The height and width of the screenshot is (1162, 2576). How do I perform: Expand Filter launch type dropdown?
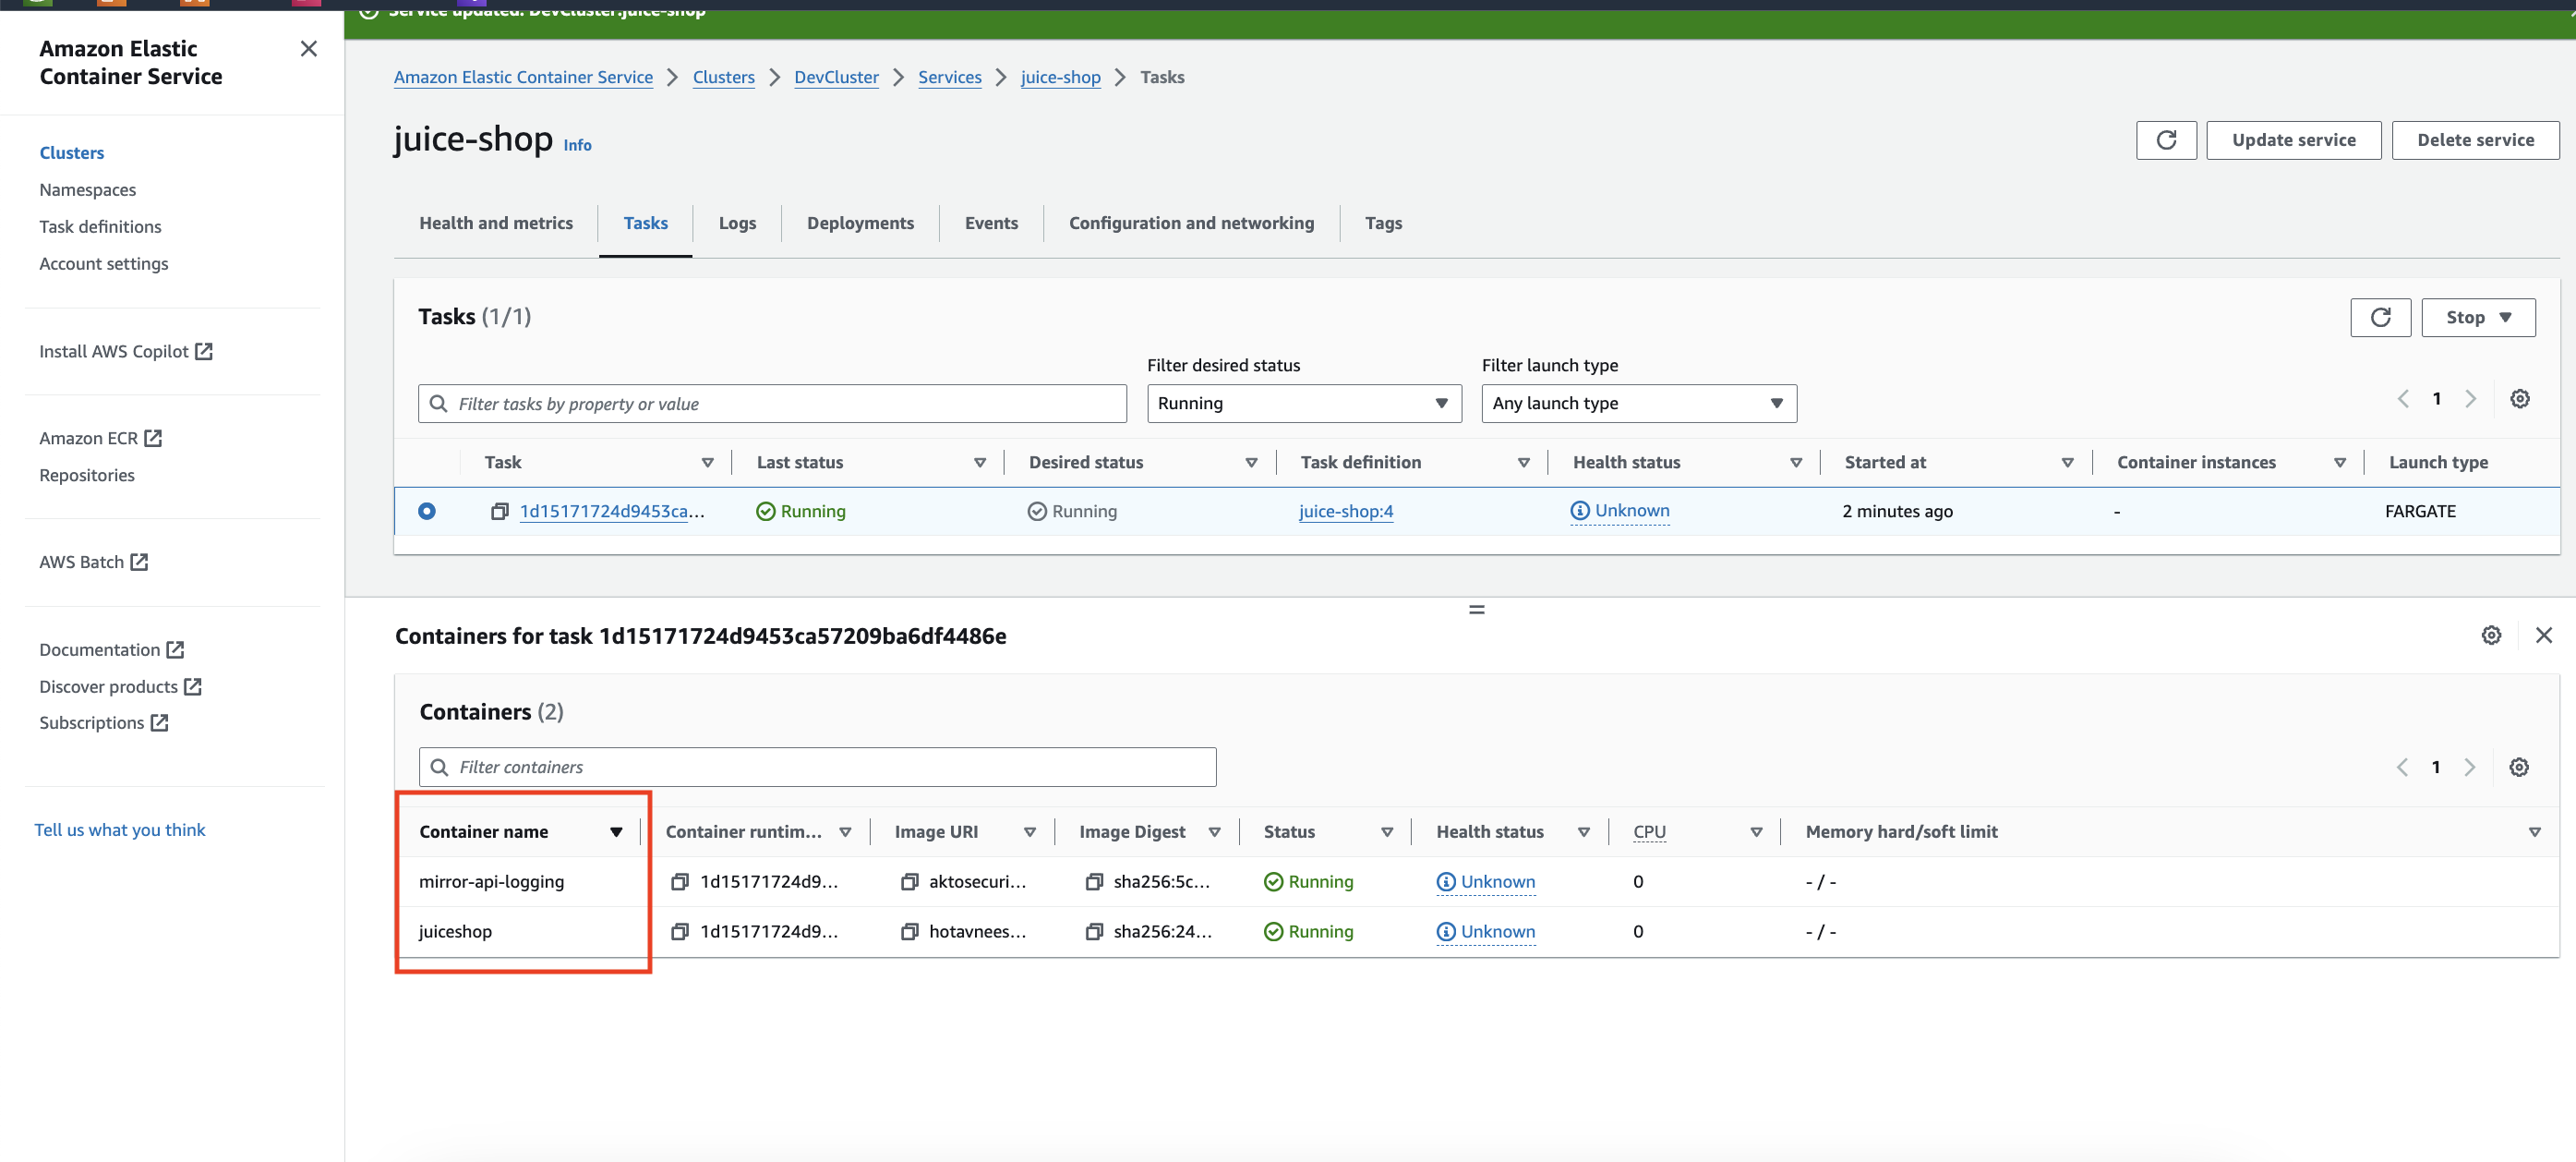(1637, 403)
